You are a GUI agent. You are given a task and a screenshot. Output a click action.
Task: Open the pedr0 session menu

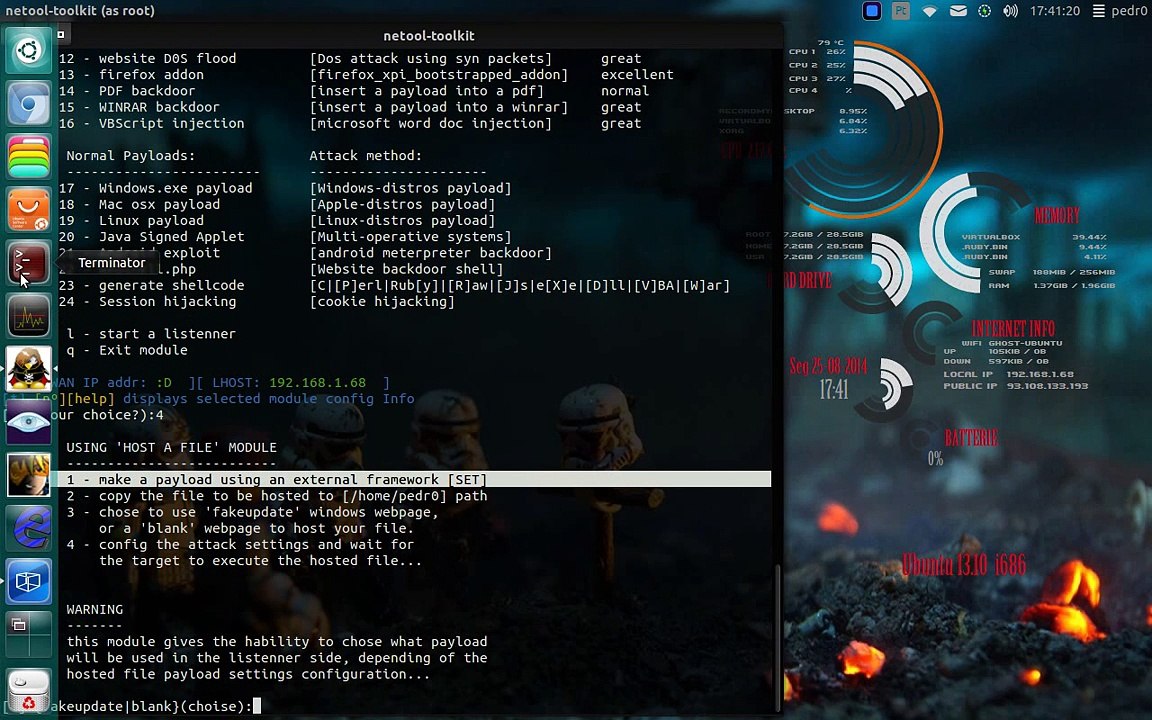coord(1120,11)
